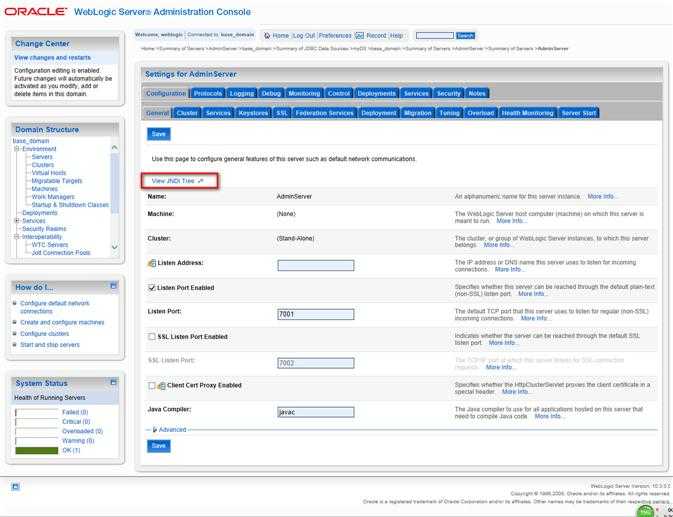Open the Protocols tab

(208, 93)
